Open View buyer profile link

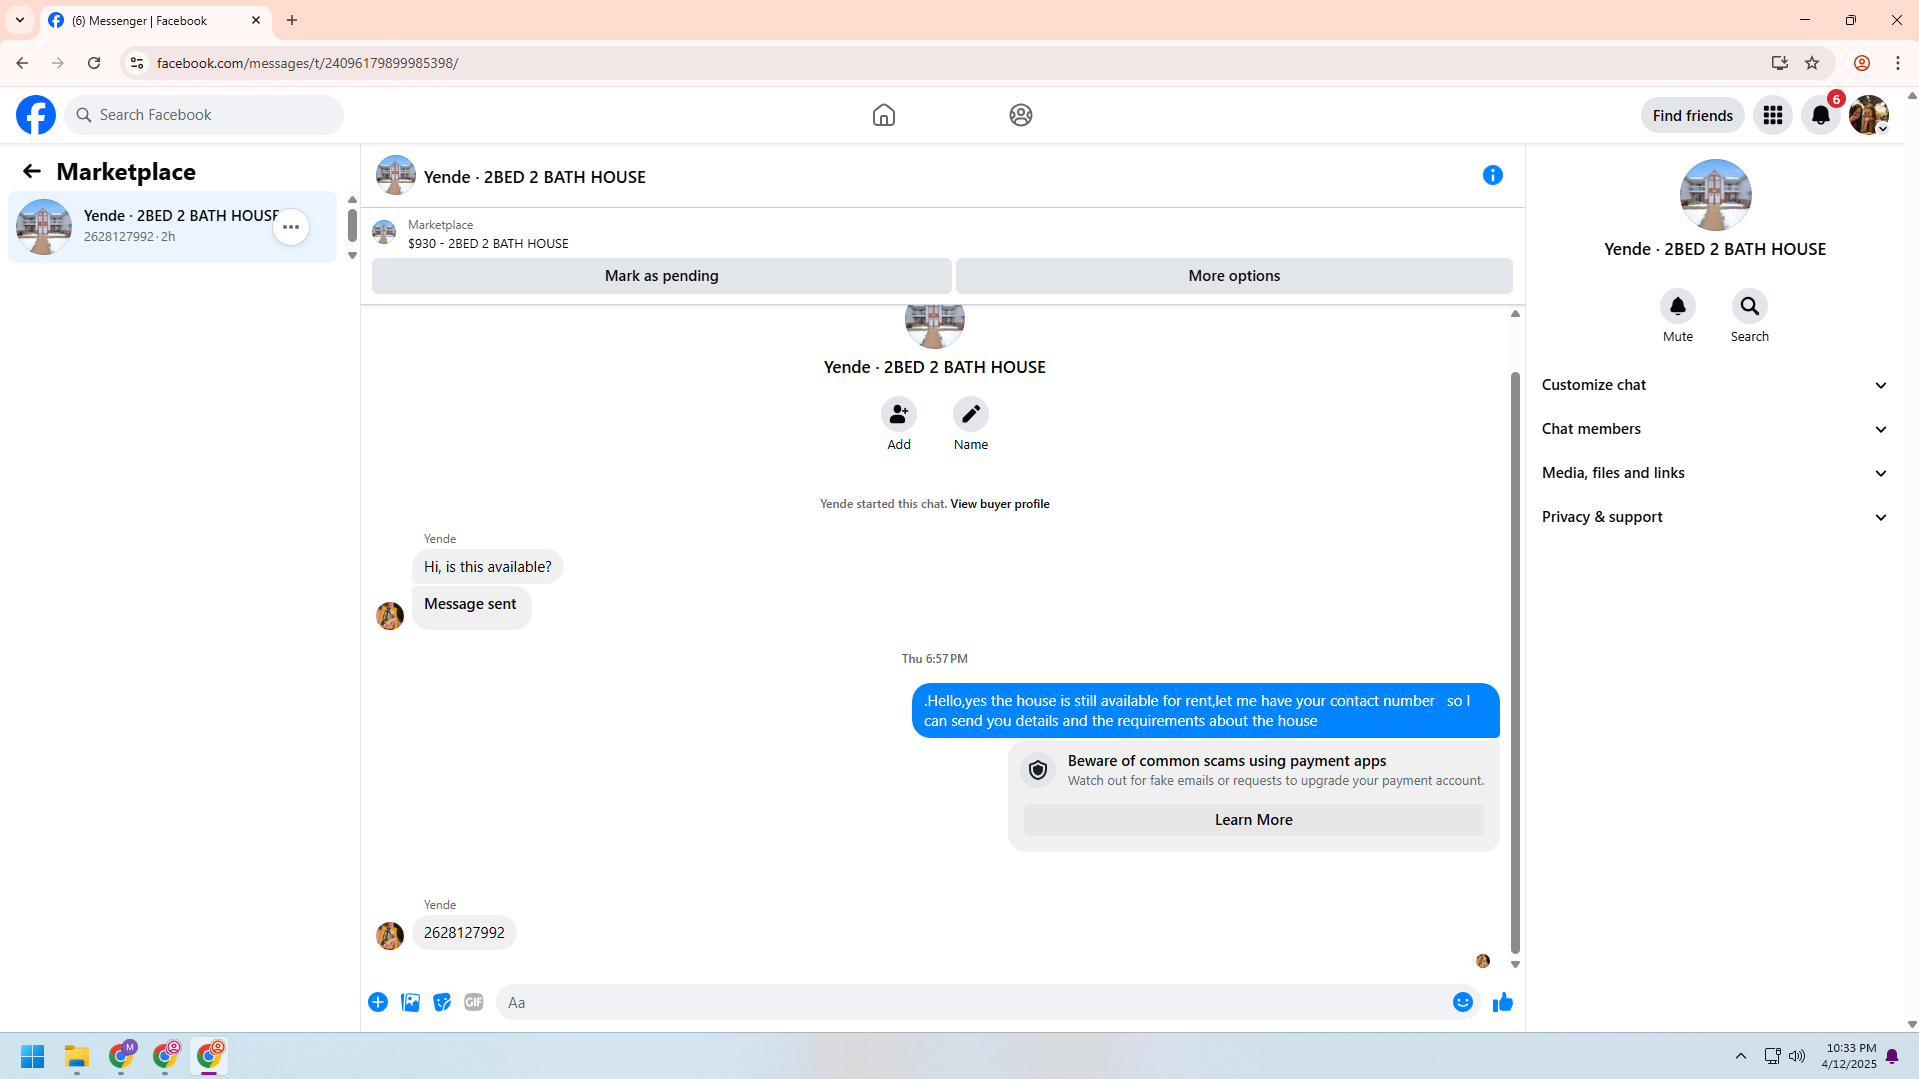(999, 504)
